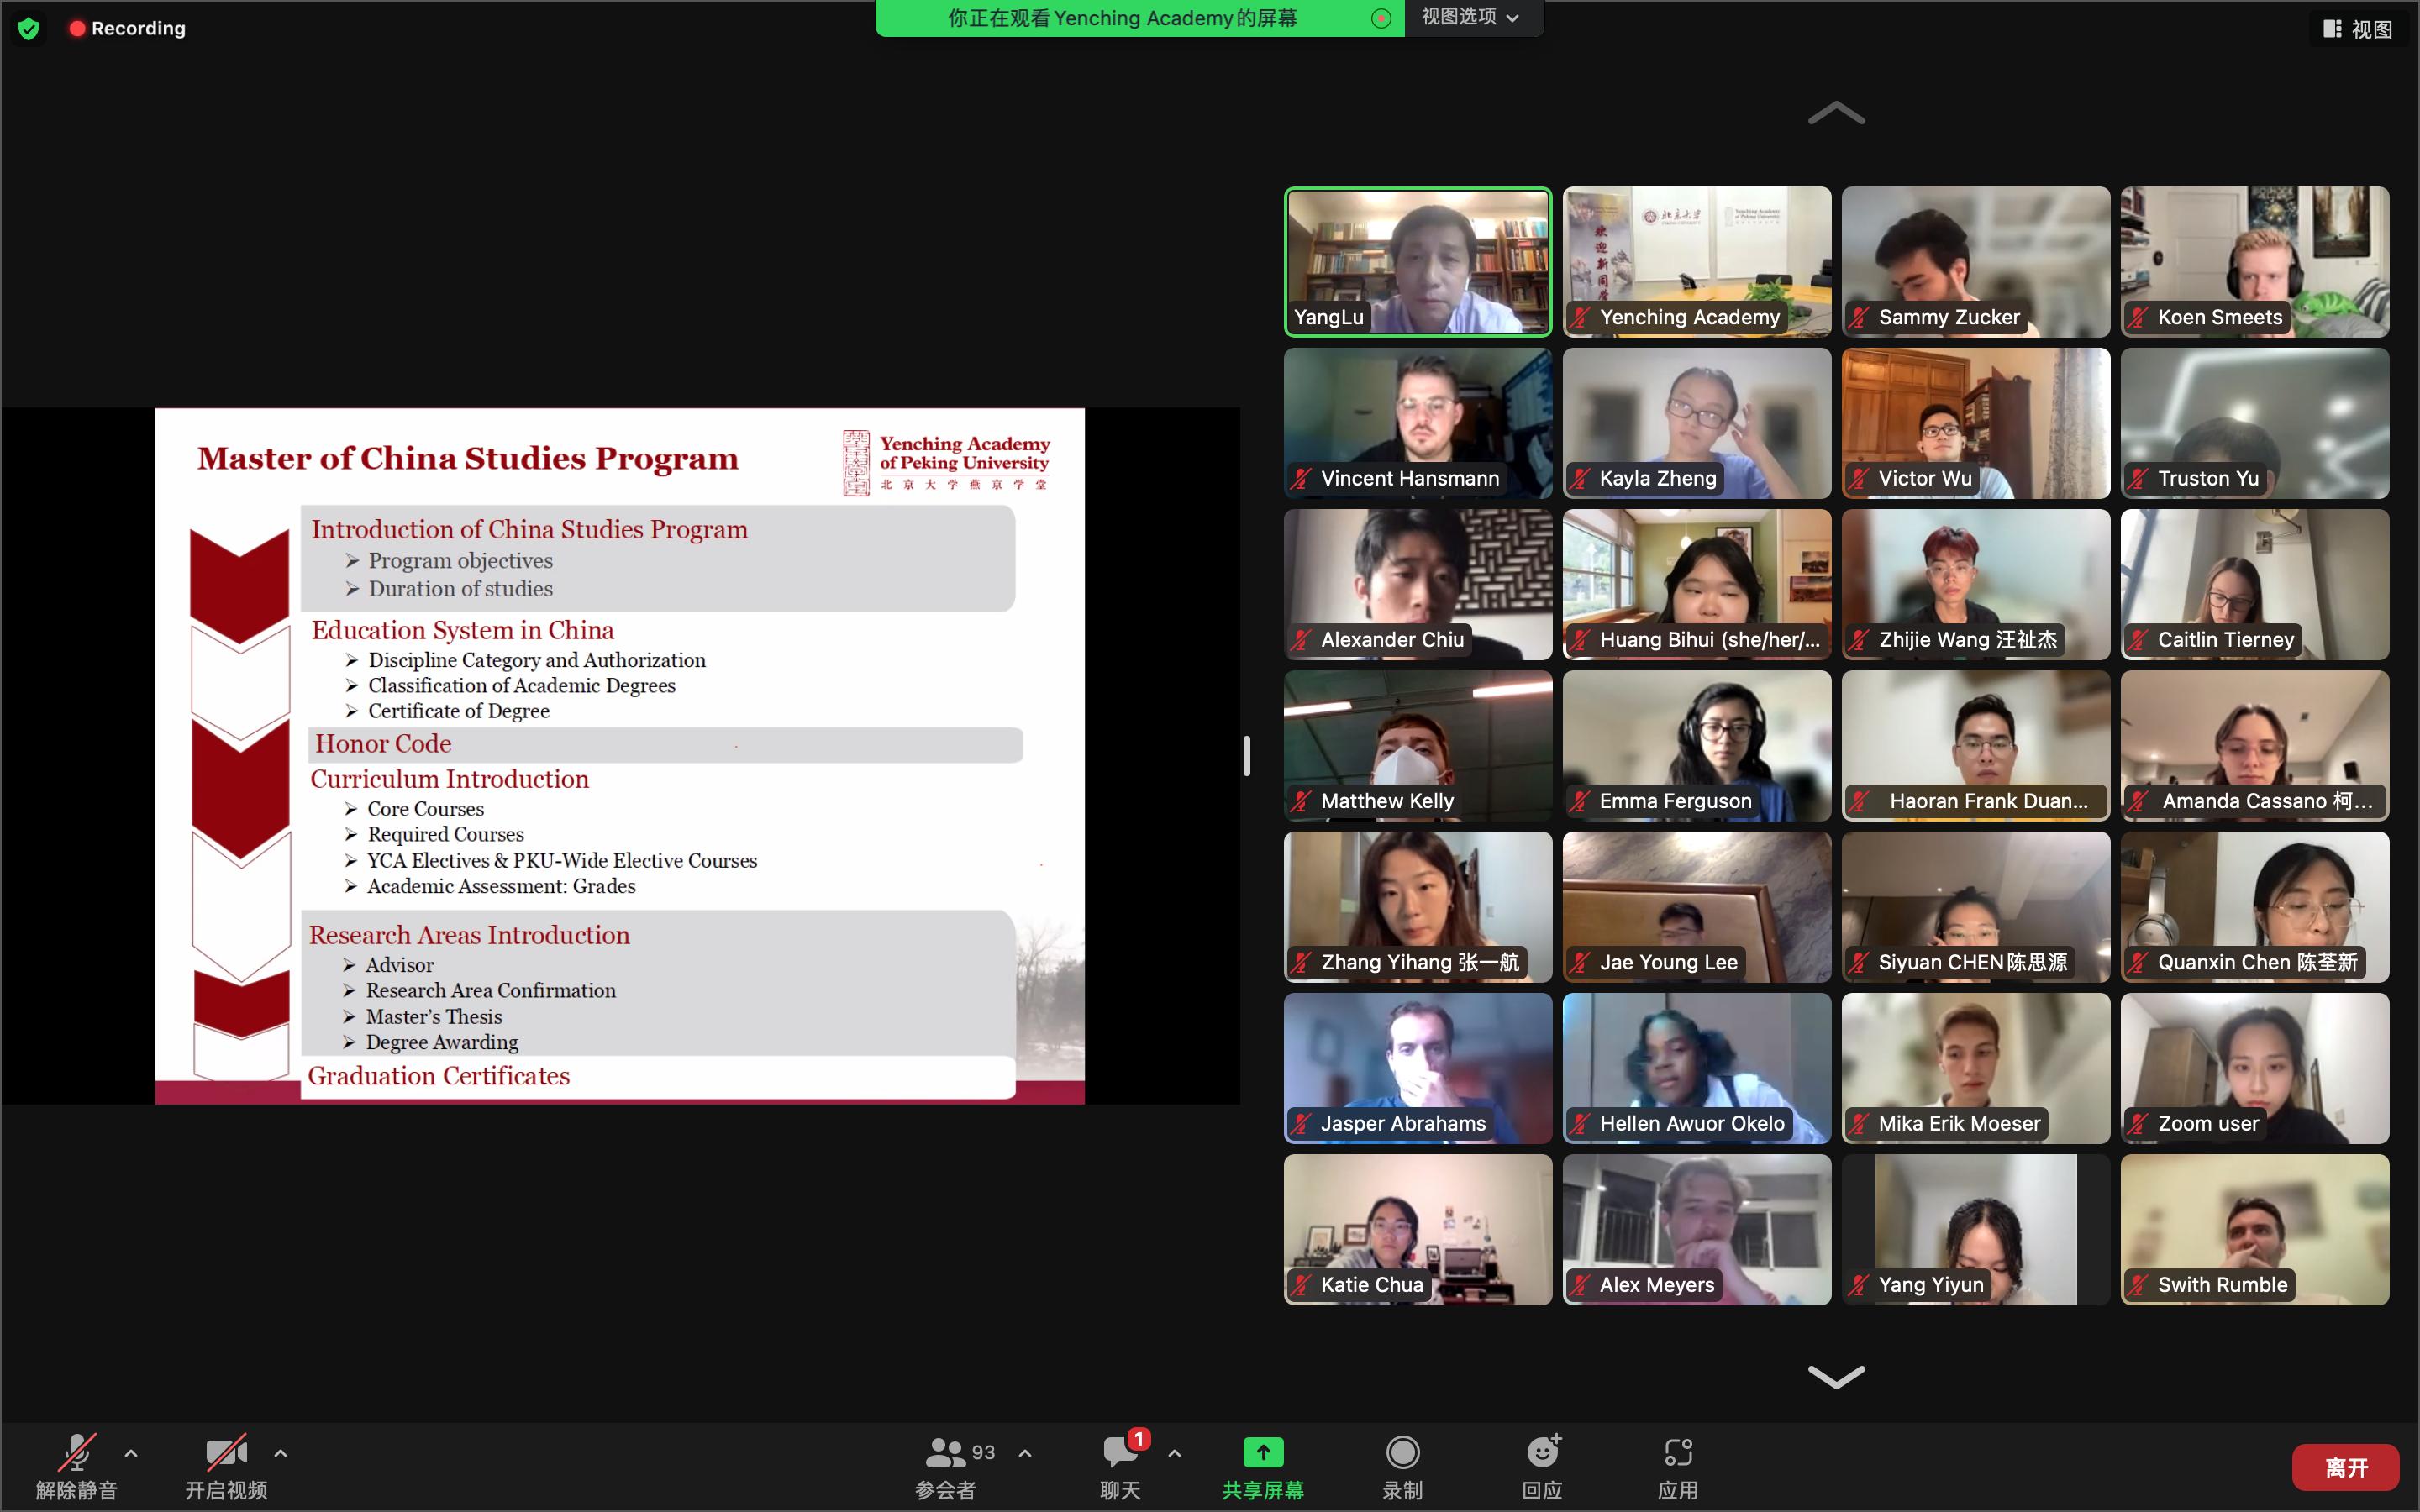Start recording with the record icon
This screenshot has width=2420, height=1512.
point(1402,1452)
